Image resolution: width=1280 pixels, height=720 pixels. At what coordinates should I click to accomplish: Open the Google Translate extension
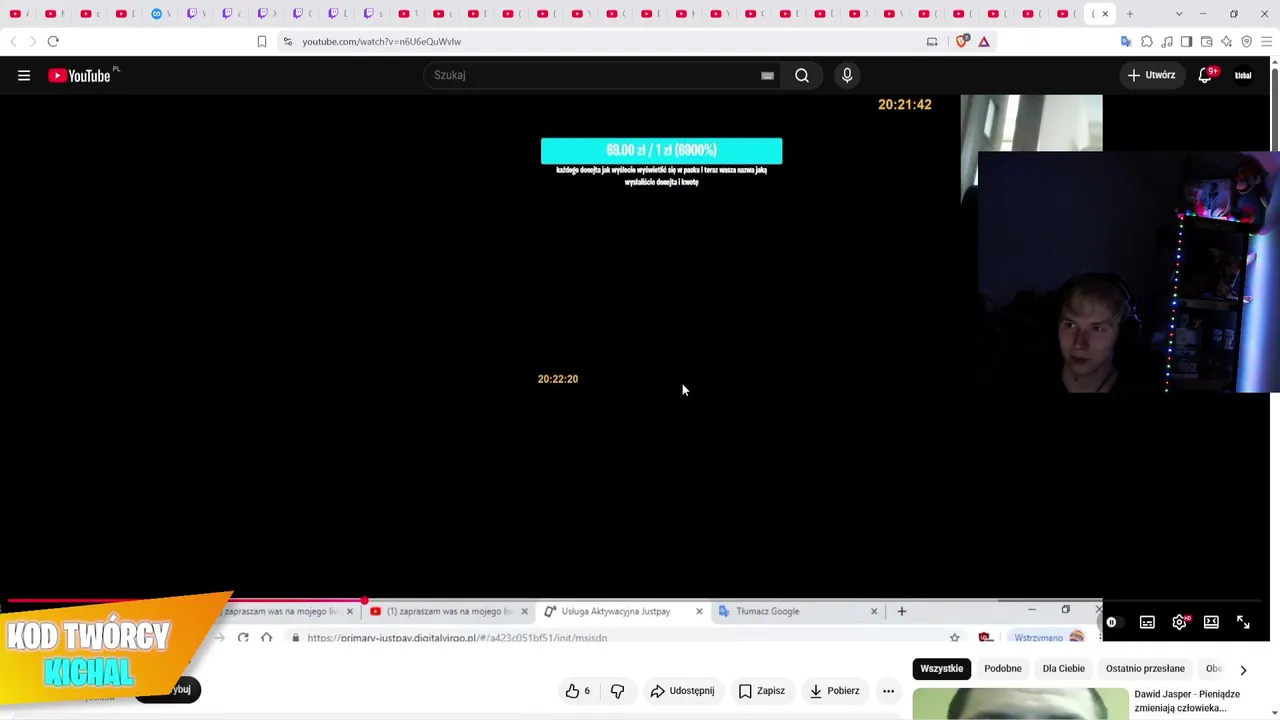[x=1126, y=42]
